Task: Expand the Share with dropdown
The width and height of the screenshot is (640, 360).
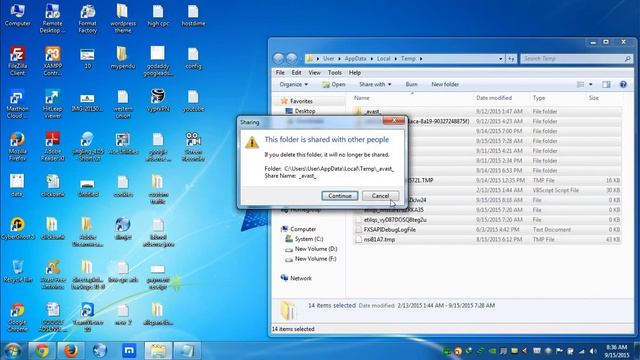Action: tap(375, 84)
